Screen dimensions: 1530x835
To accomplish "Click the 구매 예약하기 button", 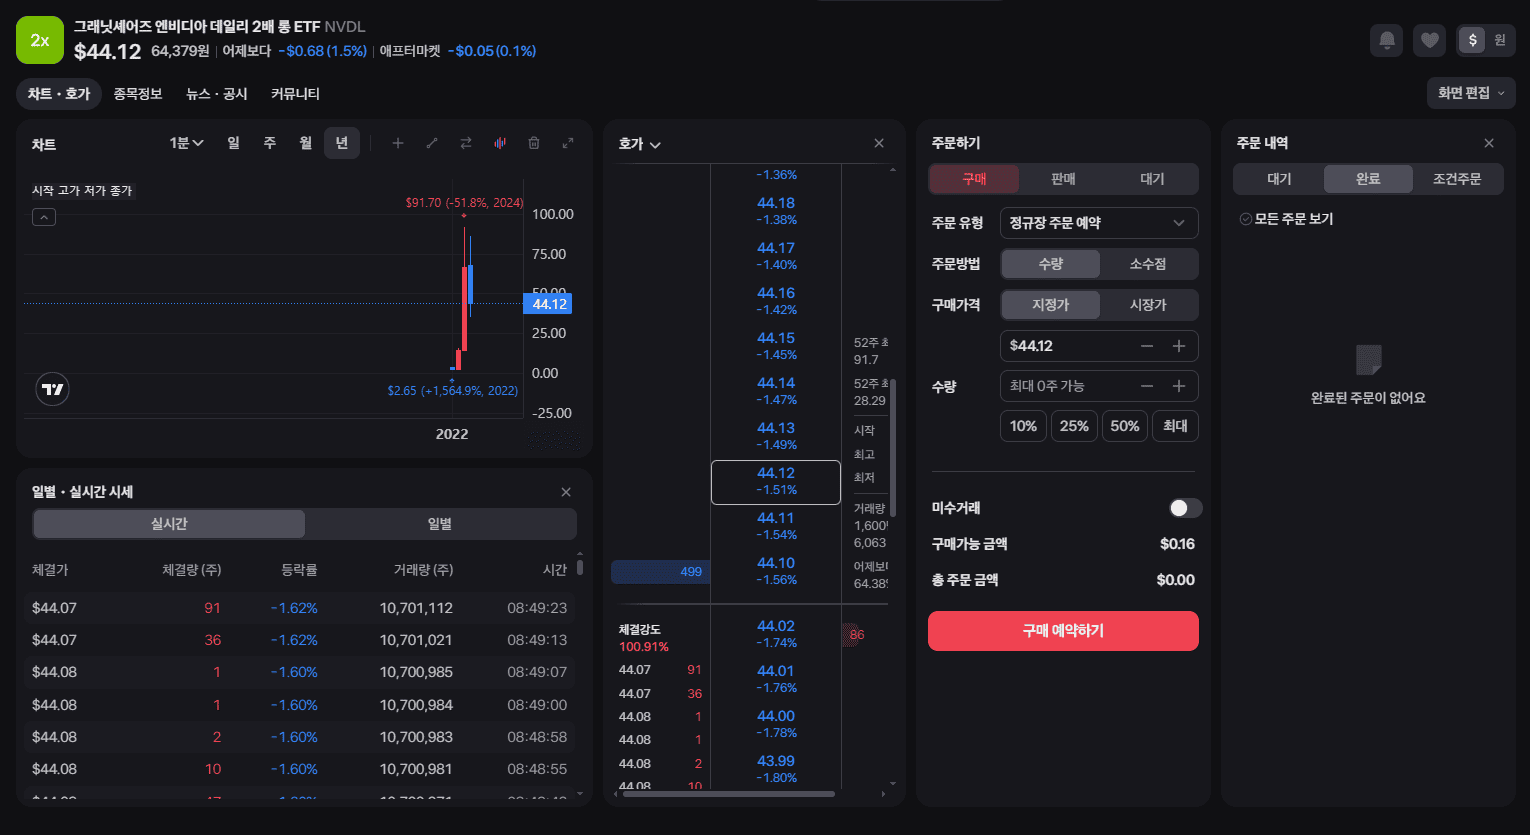I will click(1062, 631).
